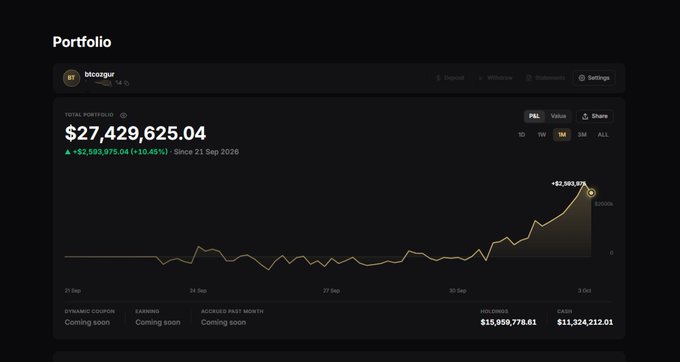The image size is (680, 362).
Task: Click the $27,429,625.04 total portfolio value
Action: (x=135, y=134)
